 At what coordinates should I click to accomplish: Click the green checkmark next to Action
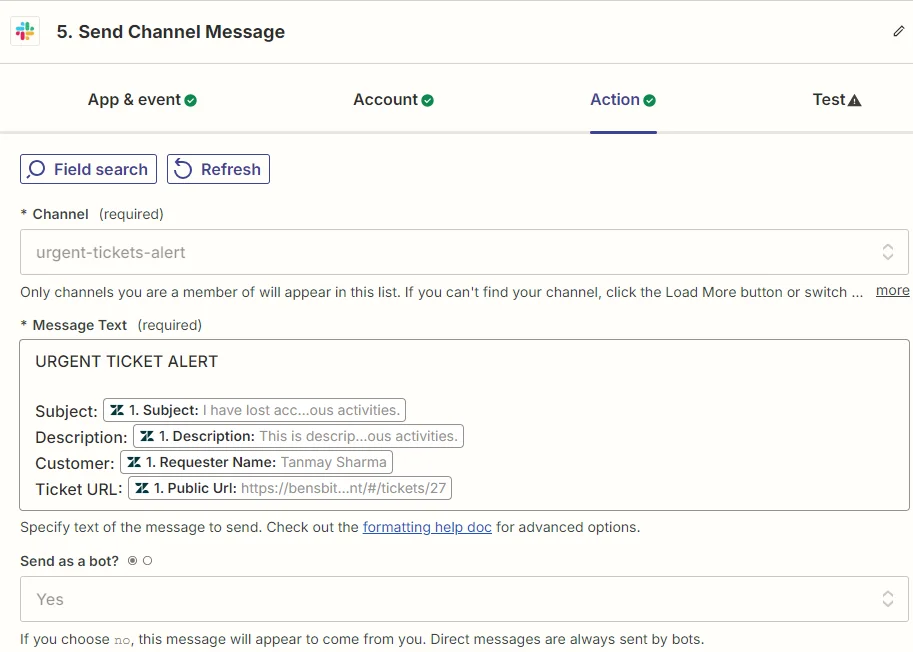[x=649, y=101]
